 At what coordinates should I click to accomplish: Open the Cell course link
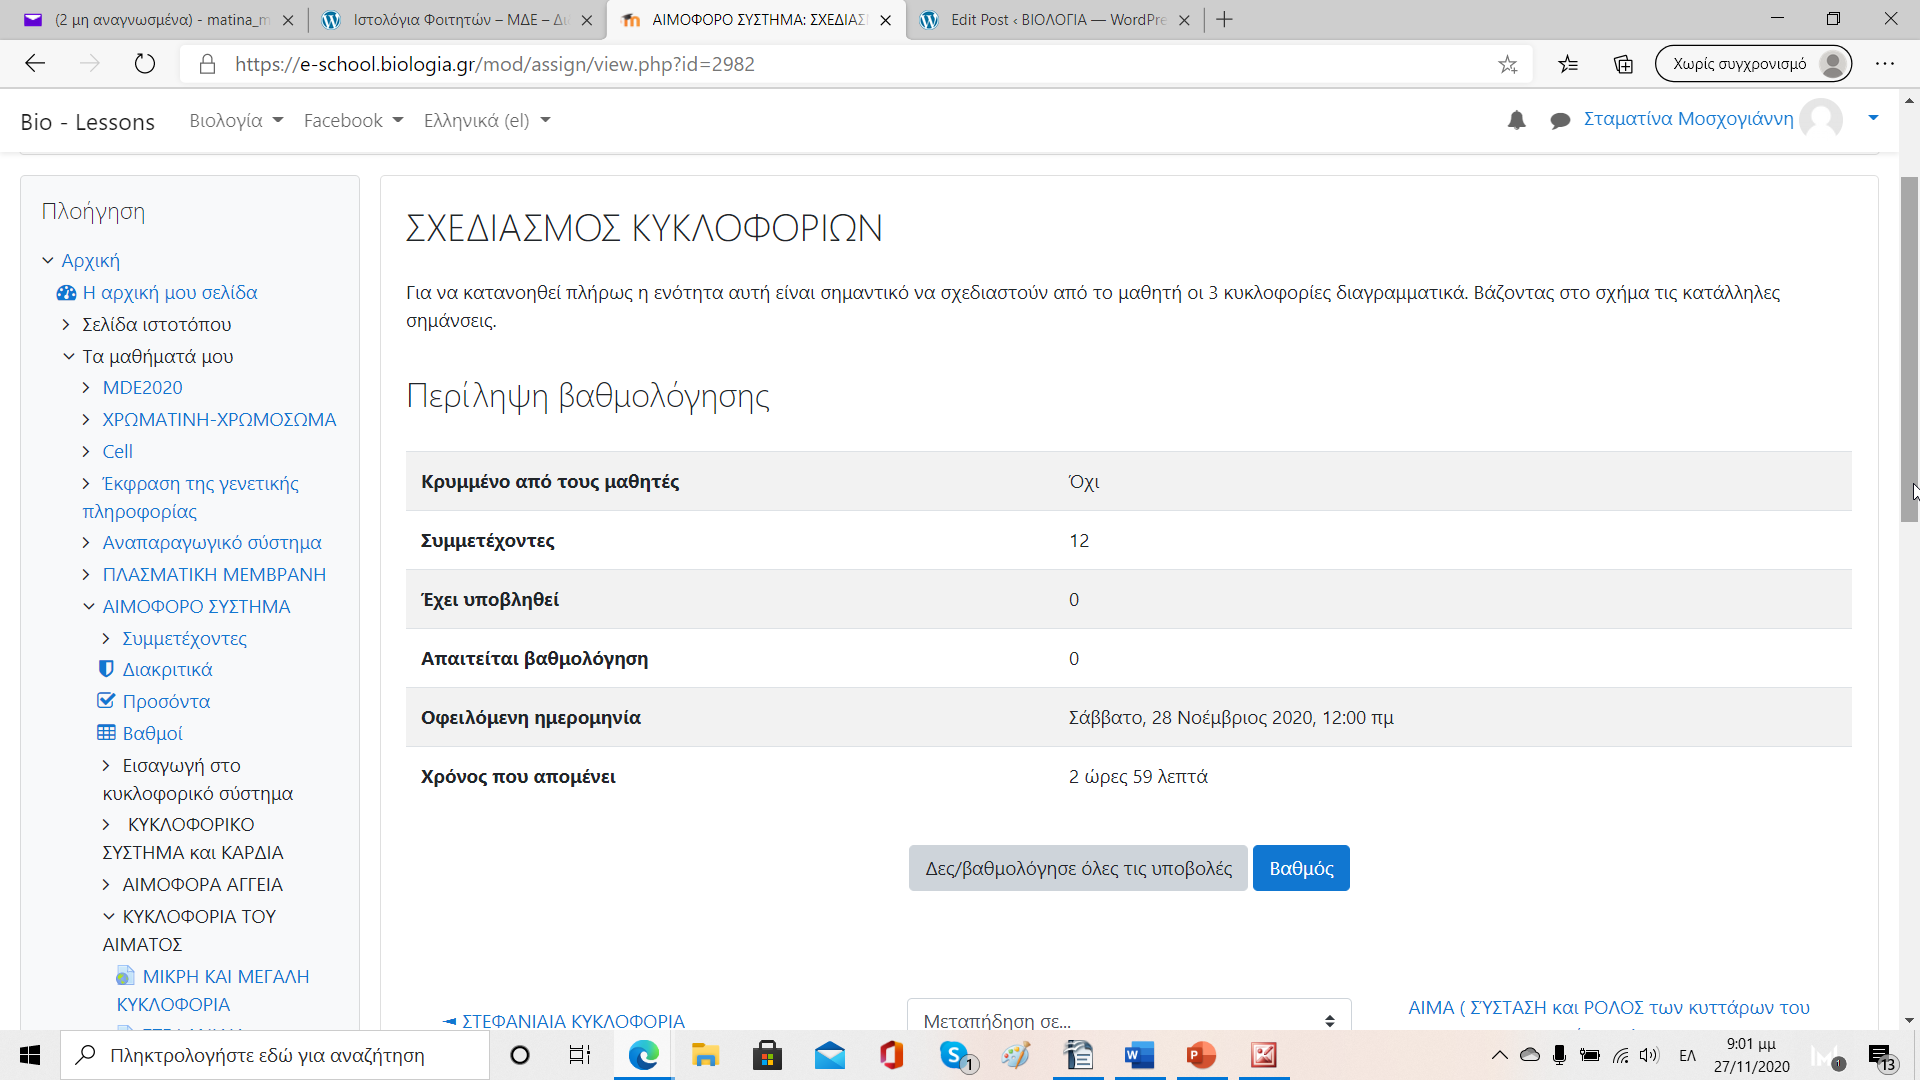pos(117,452)
